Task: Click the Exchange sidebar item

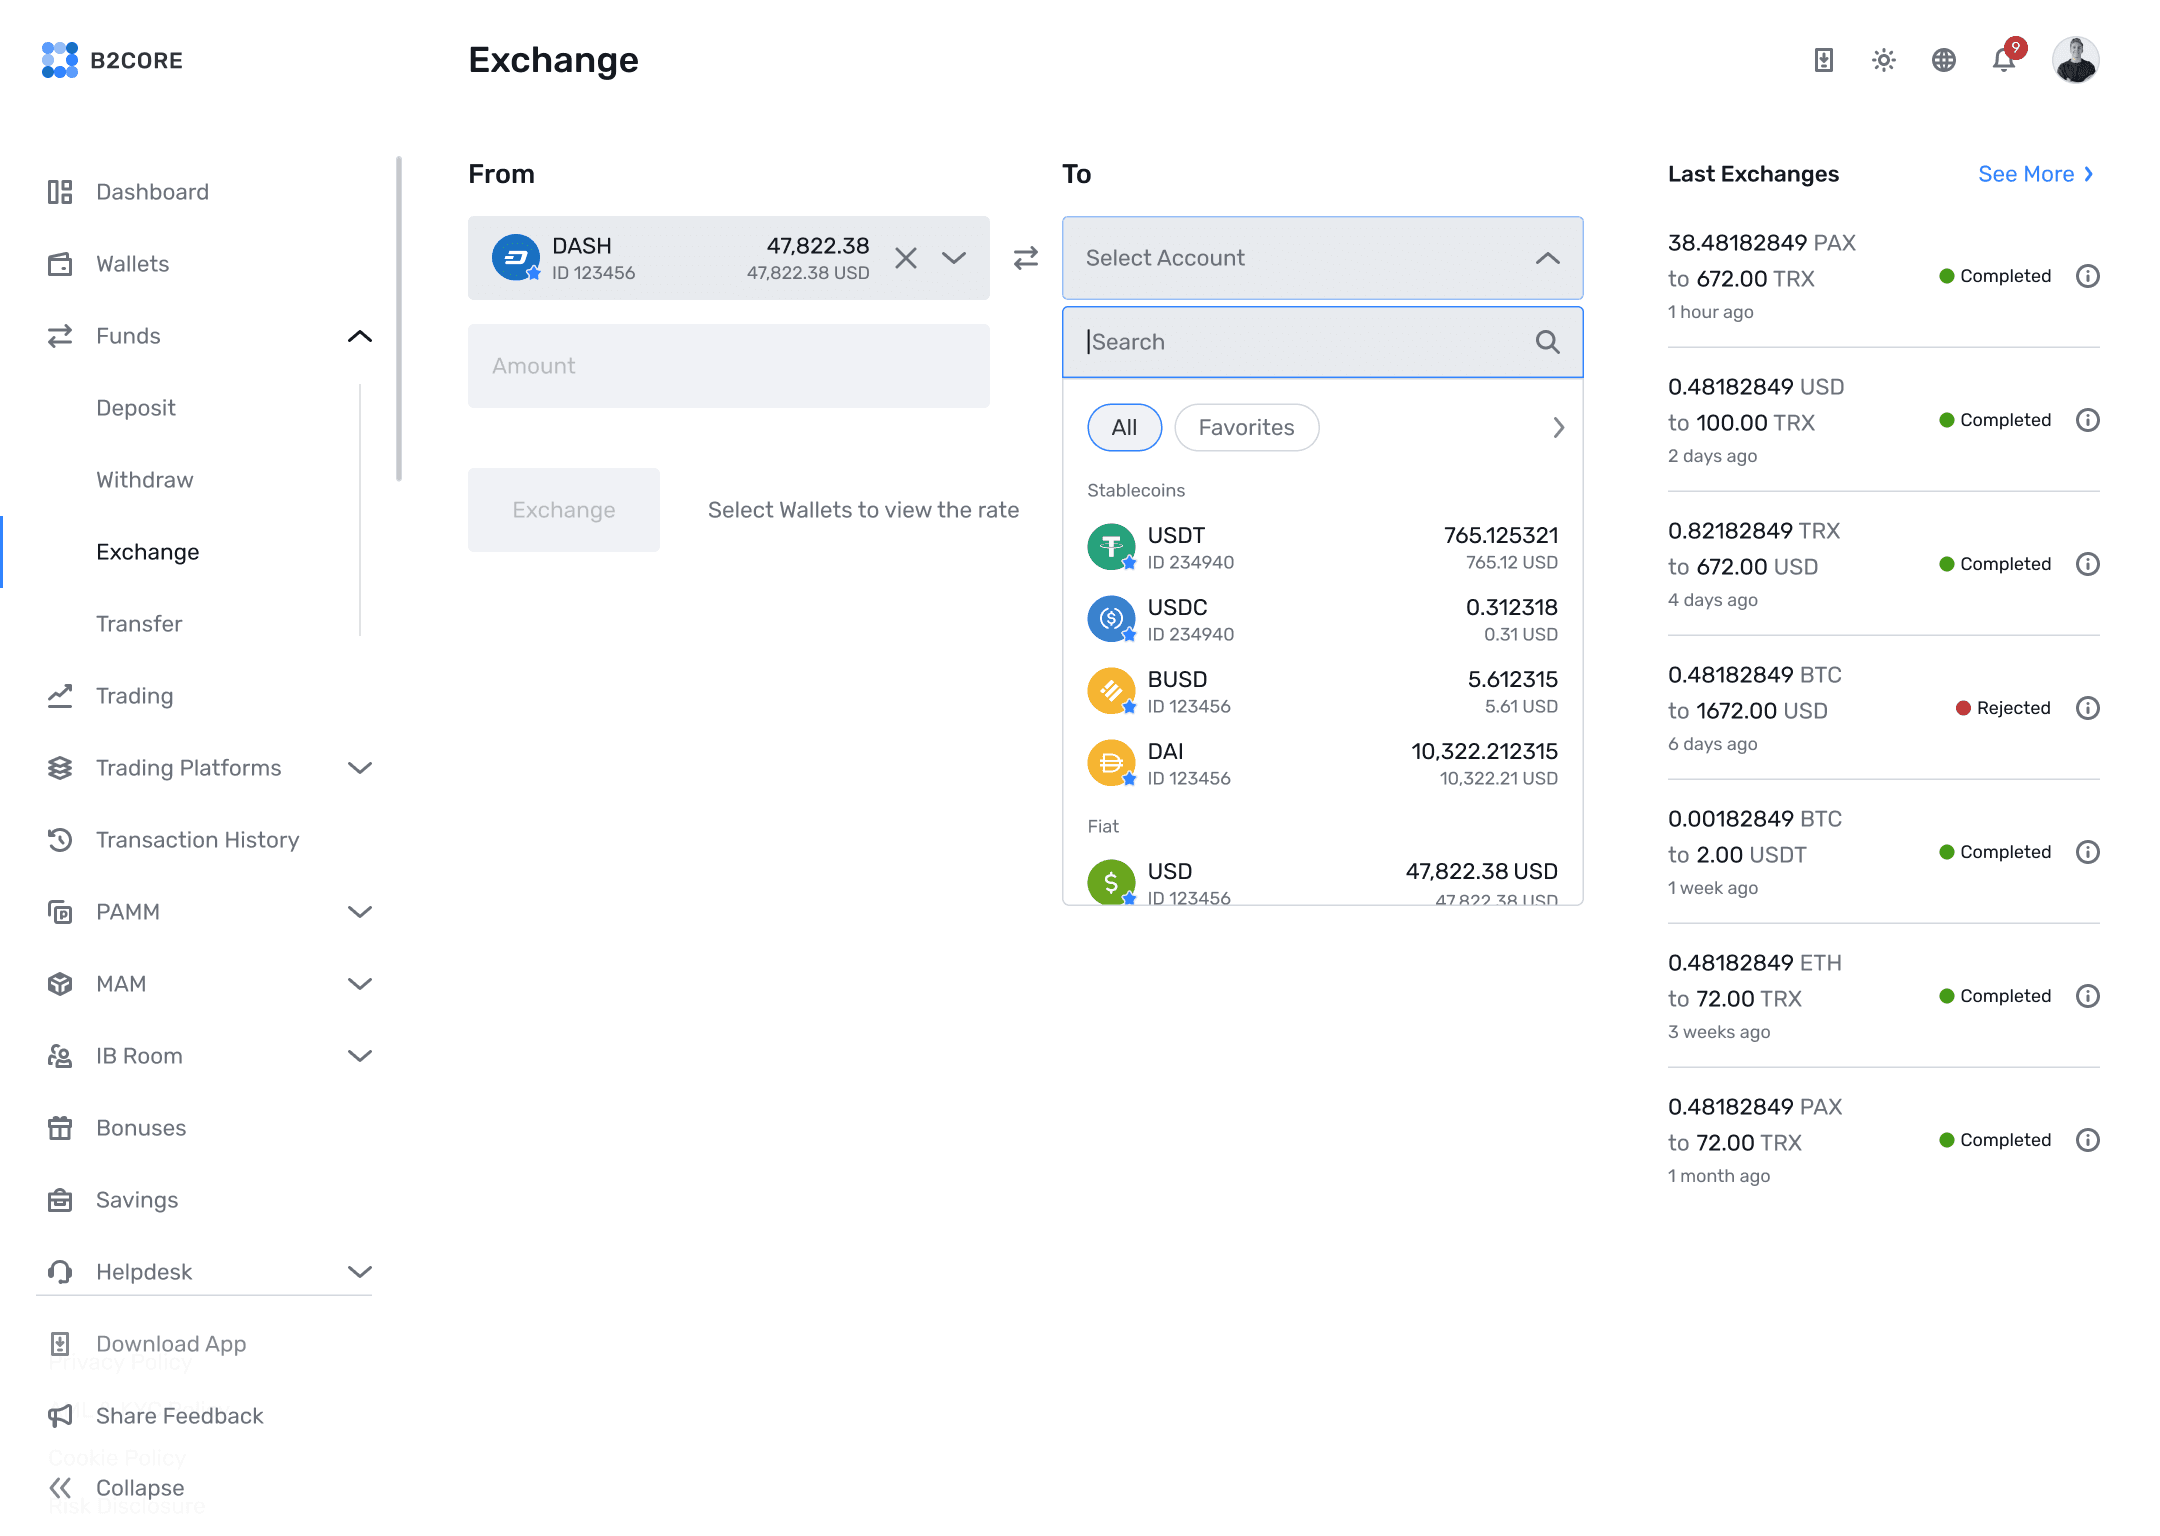Action: tap(148, 552)
